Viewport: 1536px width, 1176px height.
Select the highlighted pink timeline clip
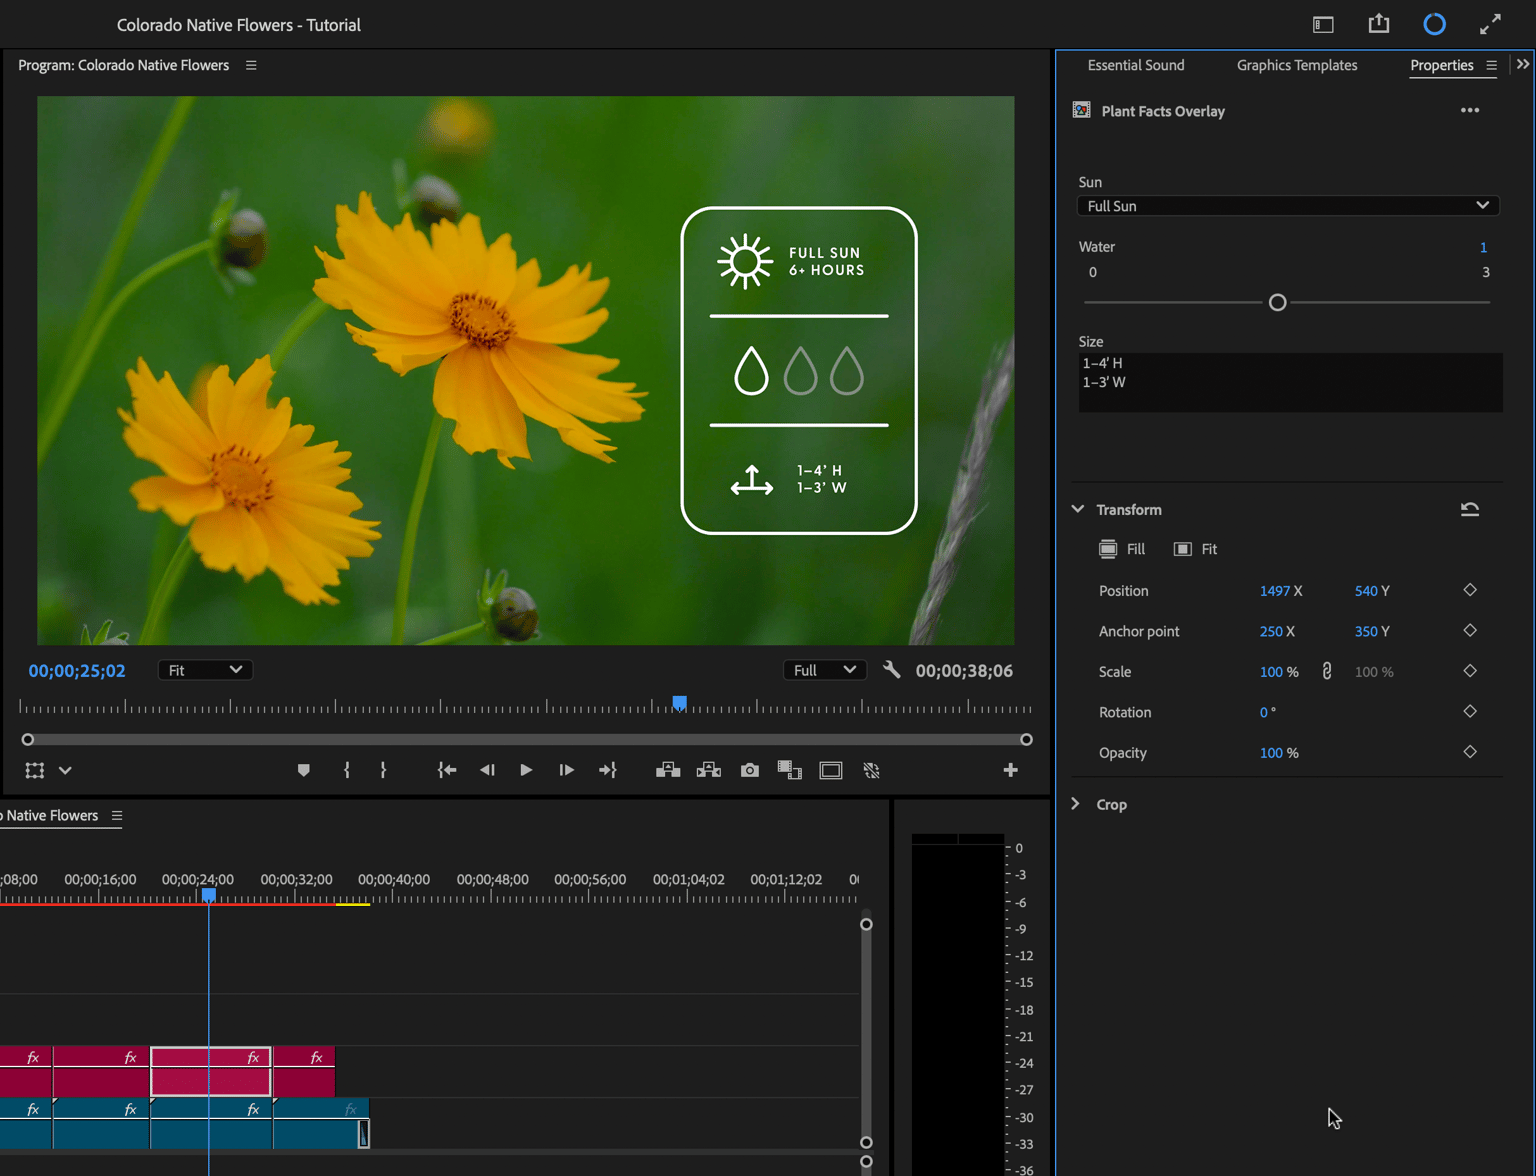tap(211, 1072)
